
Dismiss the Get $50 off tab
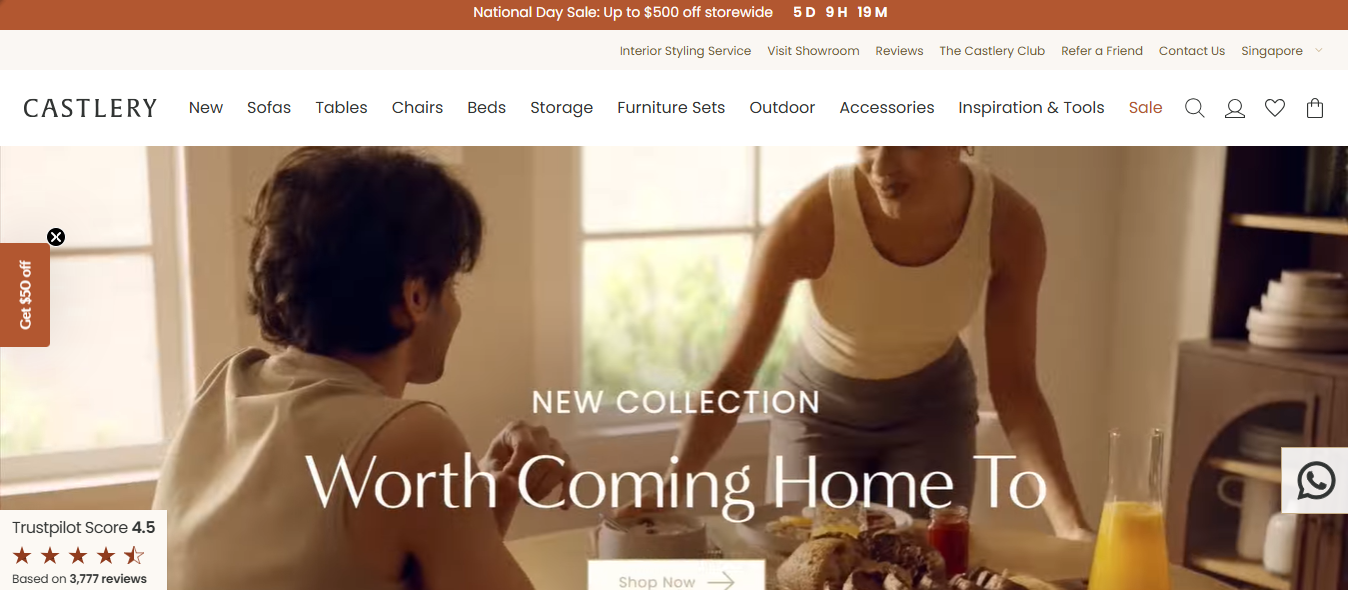tap(56, 237)
